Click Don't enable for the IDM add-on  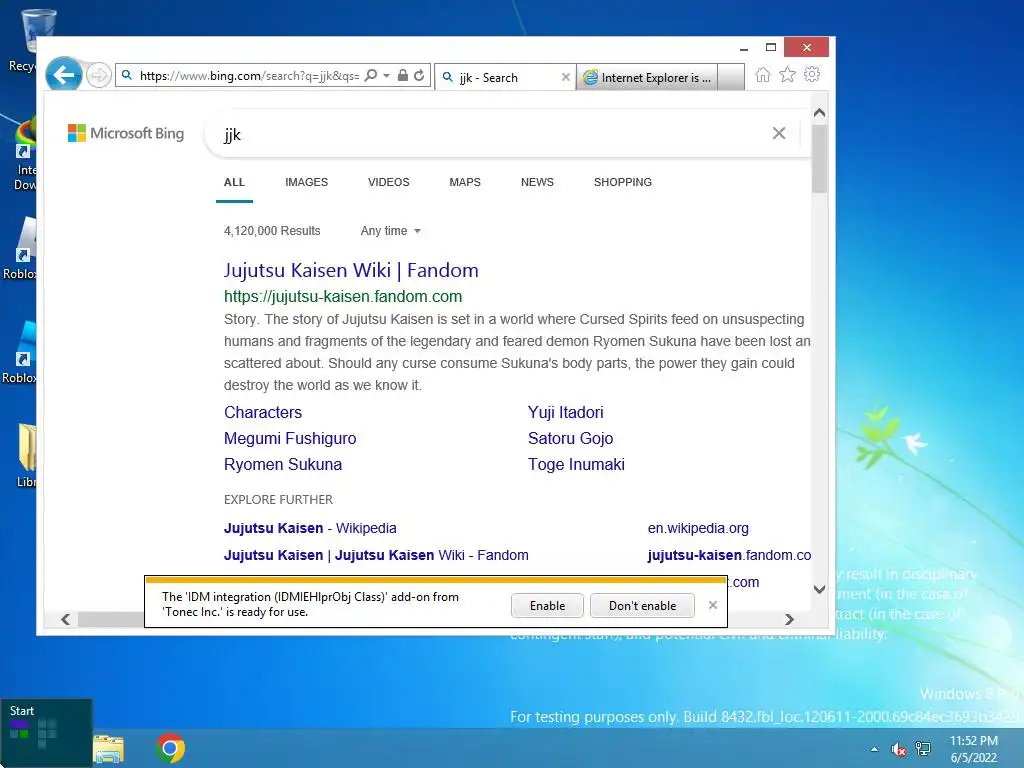[643, 606]
